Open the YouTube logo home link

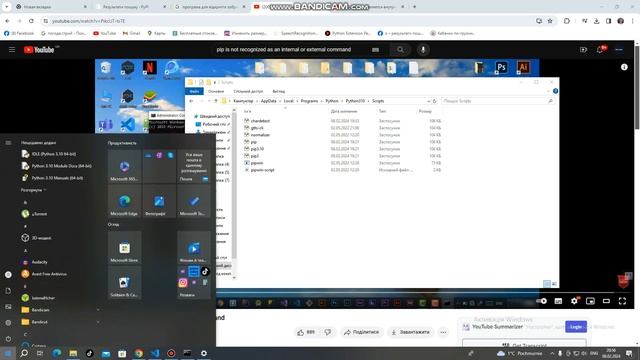coord(39,50)
